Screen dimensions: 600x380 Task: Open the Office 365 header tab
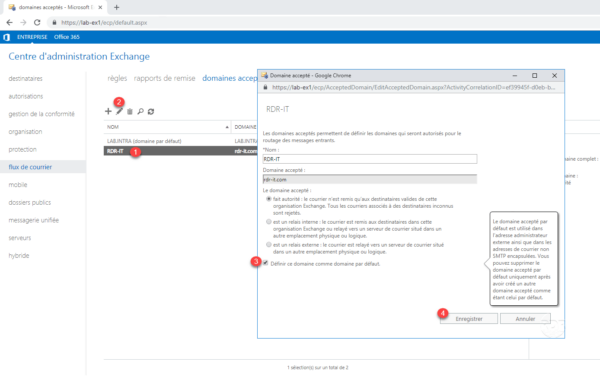67,37
